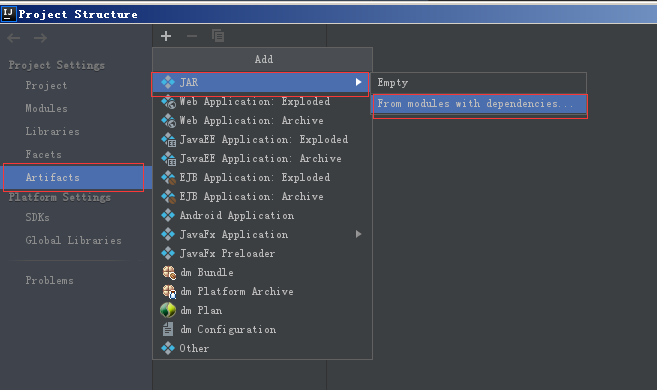Screen dimensions: 657x390
Task: Click the plus Add artifact icon
Action: [166, 36]
